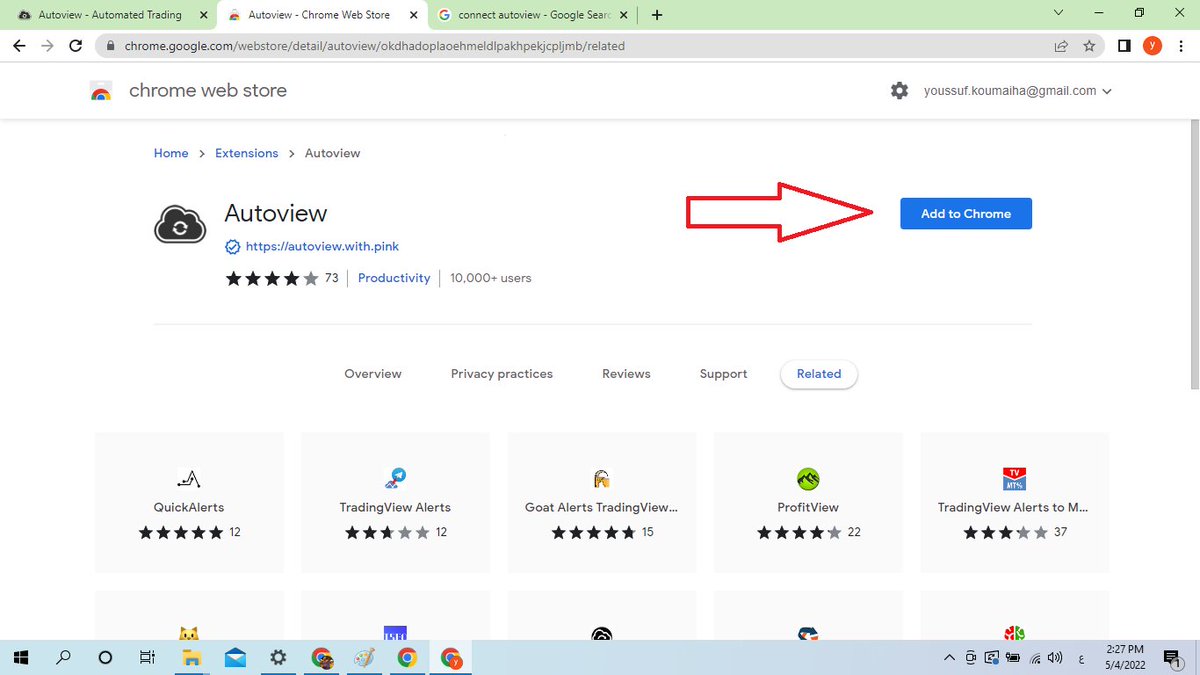Screen dimensions: 1200x675
Task: Share this page icon in address bar
Action: click(x=1061, y=46)
